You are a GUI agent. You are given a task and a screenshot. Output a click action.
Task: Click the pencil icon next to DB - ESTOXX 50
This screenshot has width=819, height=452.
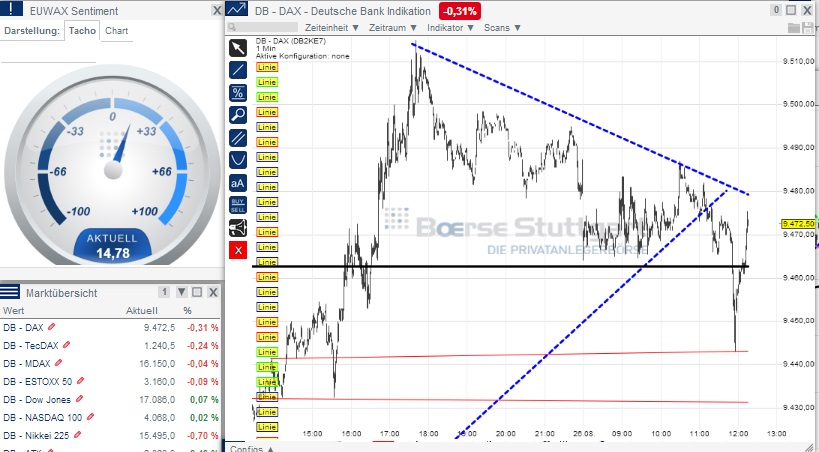[80, 381]
